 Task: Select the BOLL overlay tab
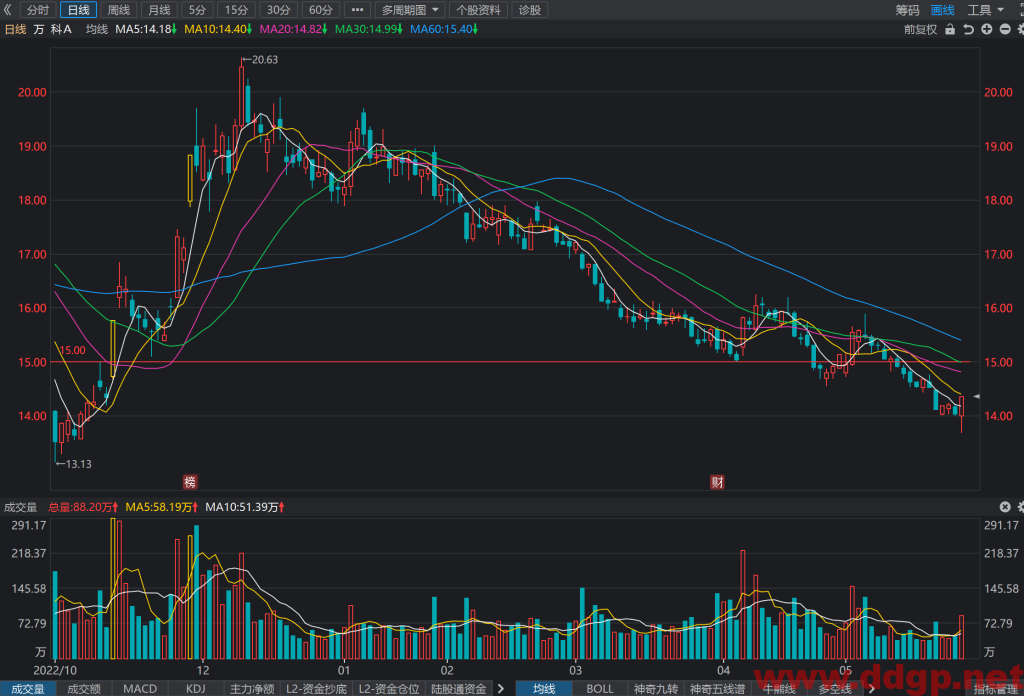600,689
